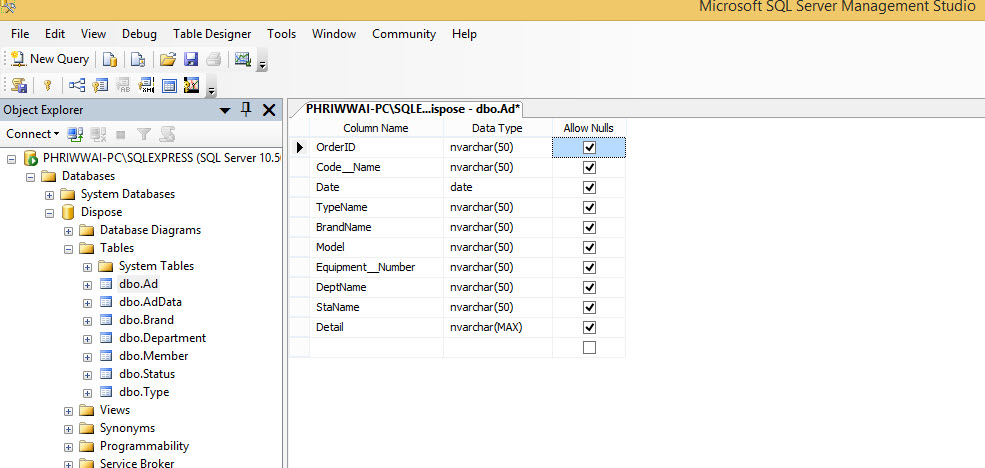
Task: Click the Open File folder icon
Action: [167, 60]
